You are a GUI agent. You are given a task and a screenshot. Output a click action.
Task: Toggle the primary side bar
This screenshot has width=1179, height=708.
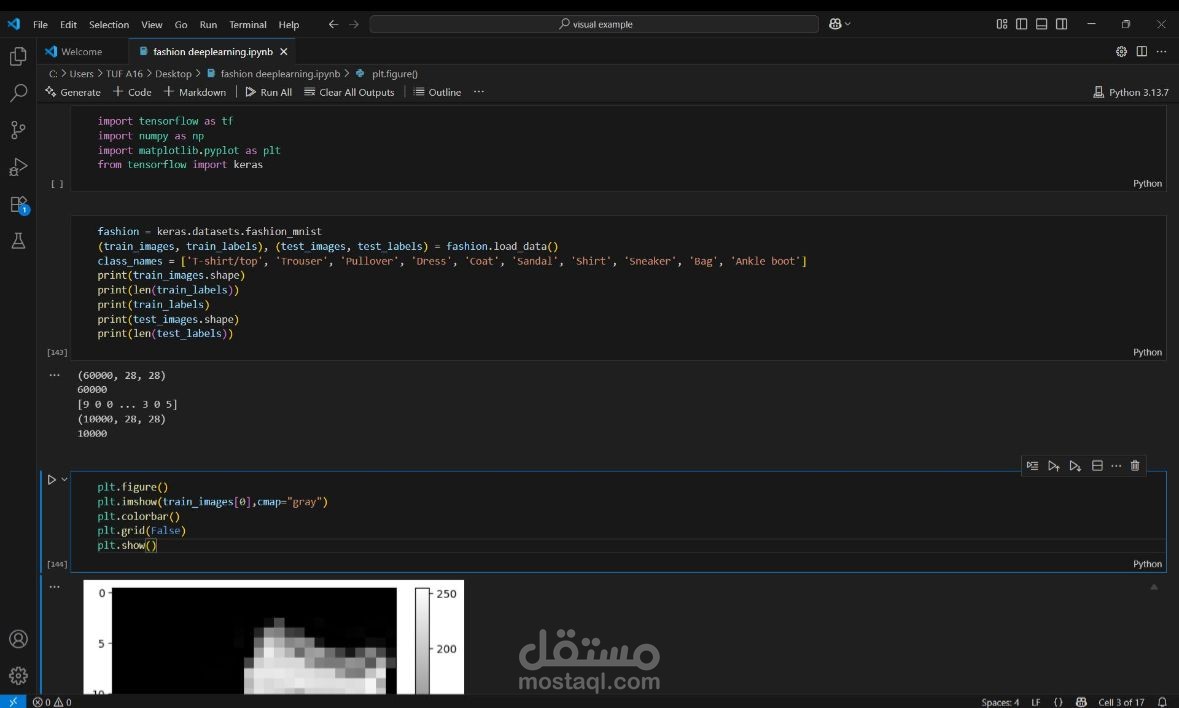tap(1021, 24)
